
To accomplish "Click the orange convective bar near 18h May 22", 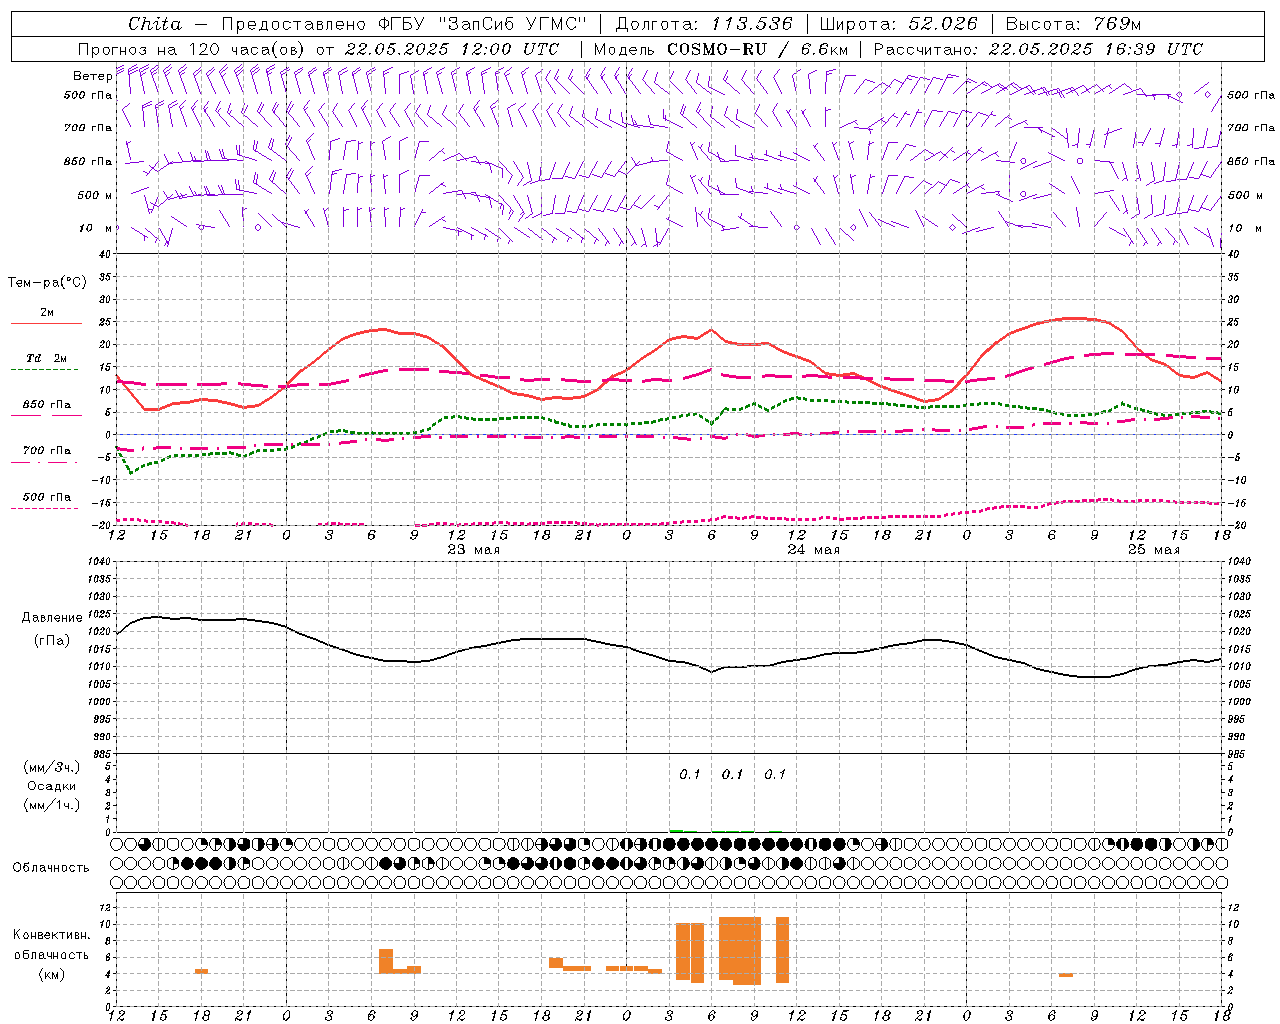I will (x=201, y=971).
